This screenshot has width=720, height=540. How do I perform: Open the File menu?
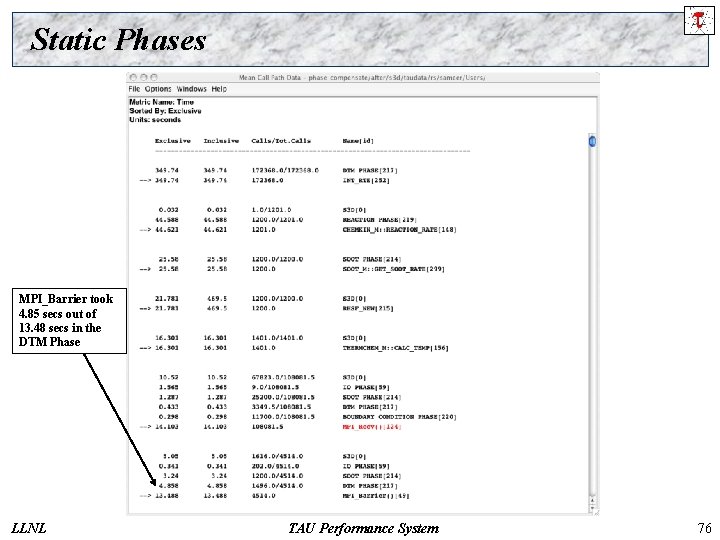[134, 89]
